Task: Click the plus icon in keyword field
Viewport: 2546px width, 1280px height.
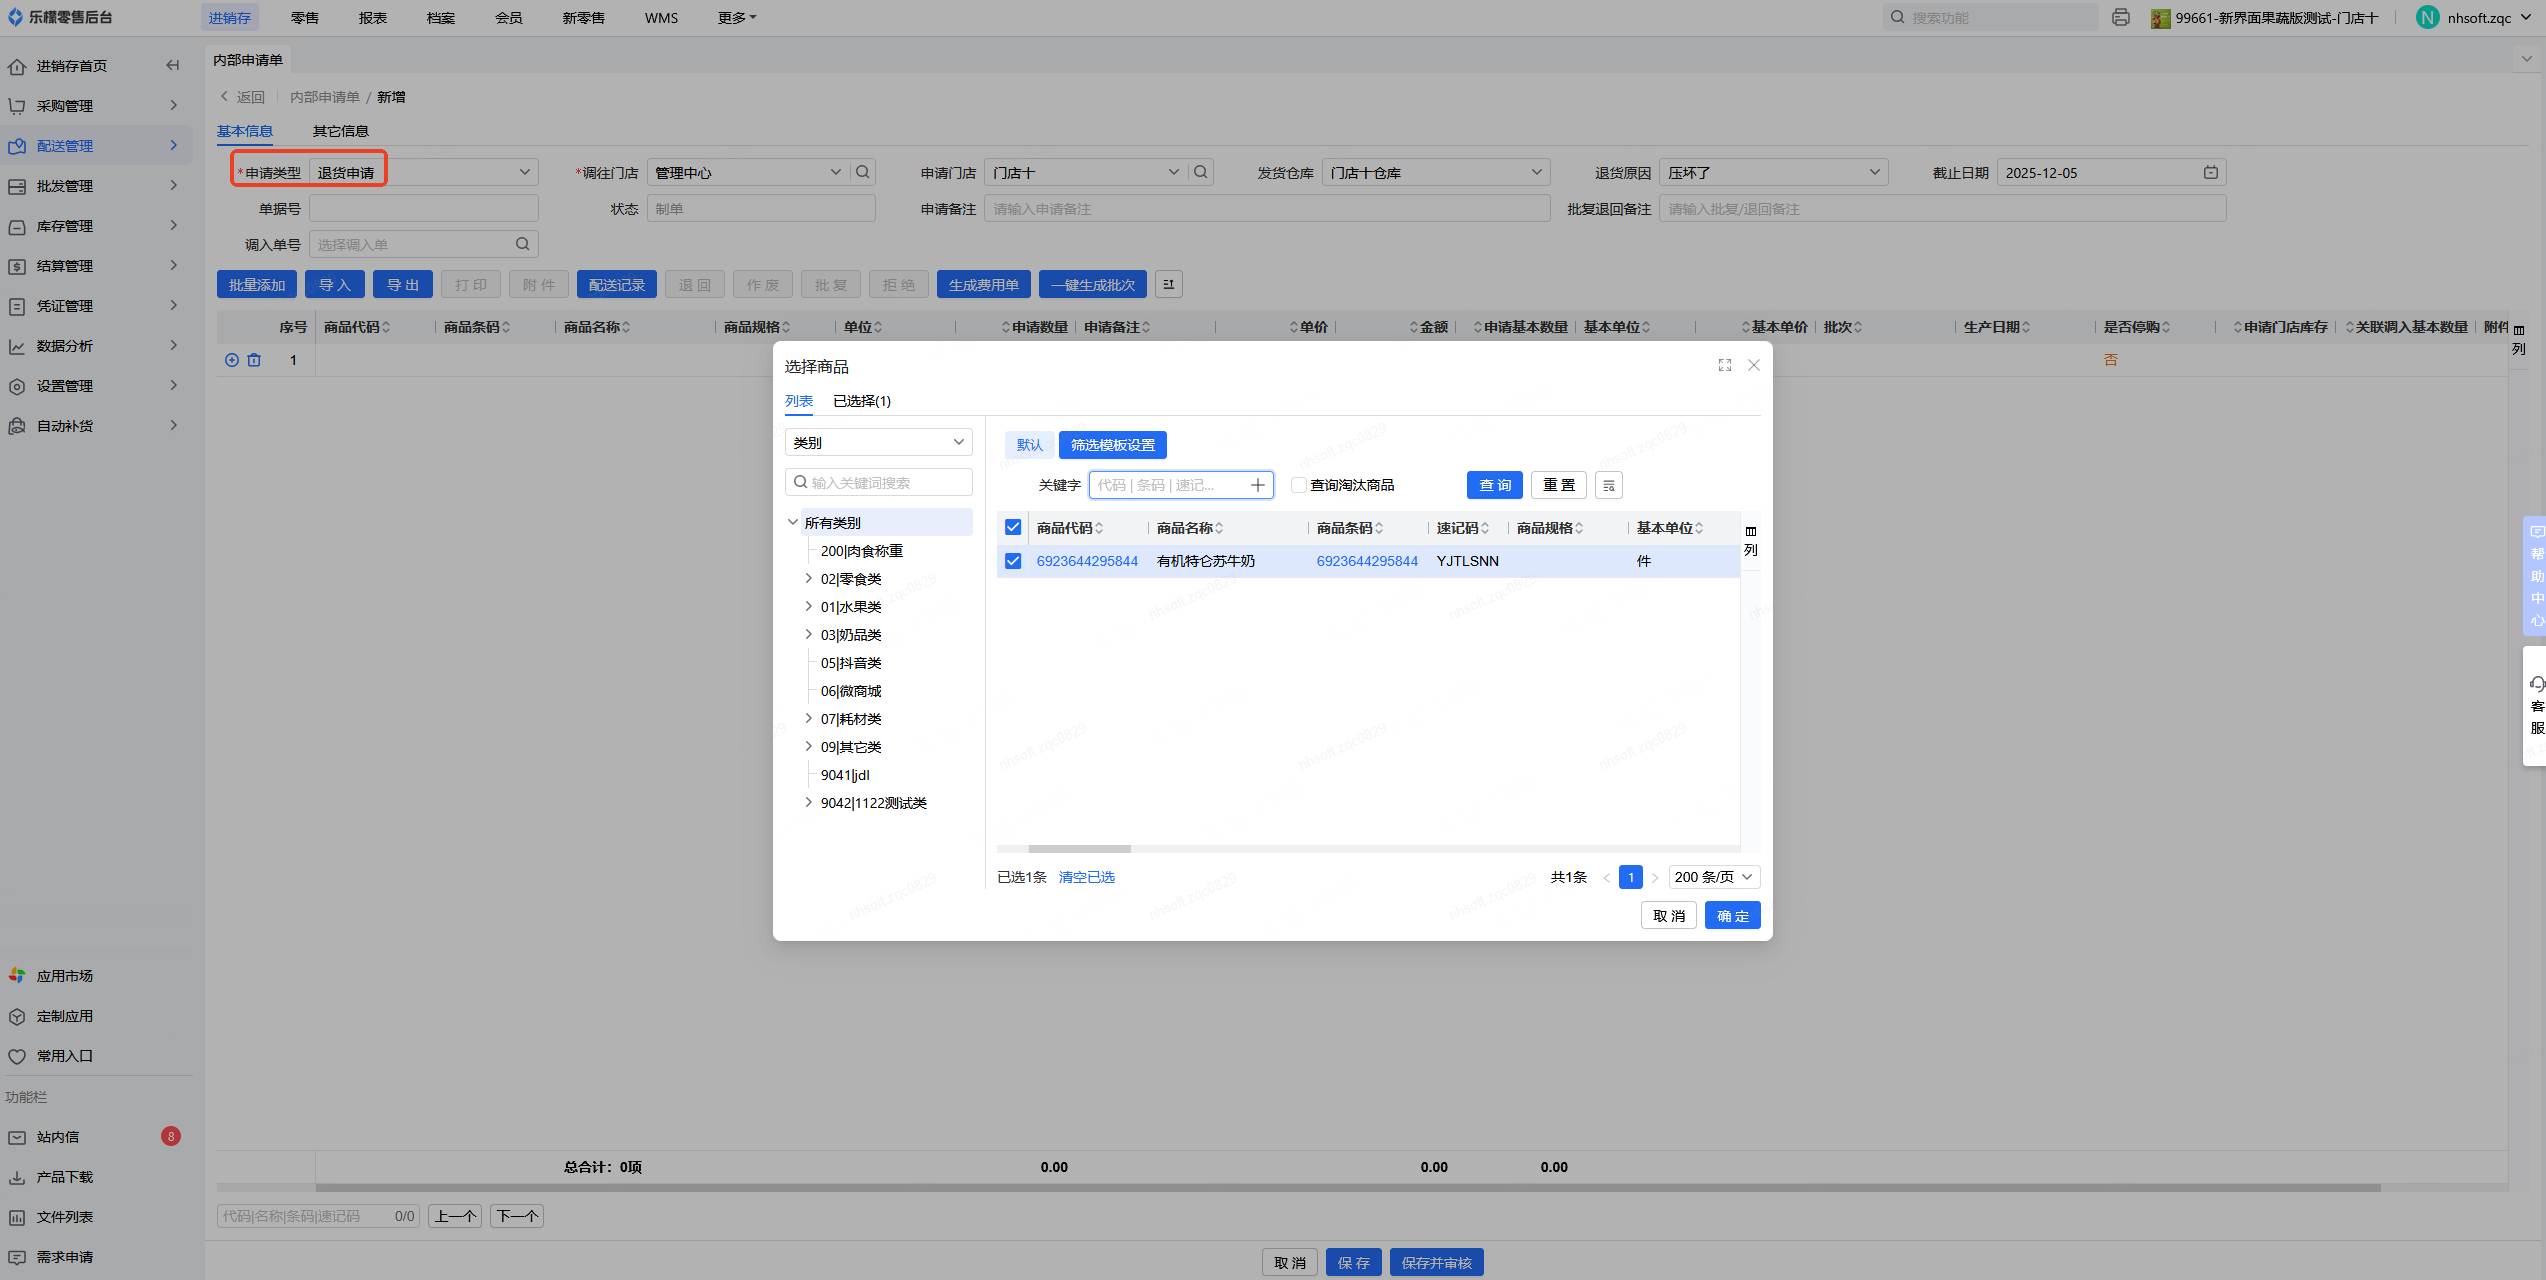Action: click(1258, 485)
